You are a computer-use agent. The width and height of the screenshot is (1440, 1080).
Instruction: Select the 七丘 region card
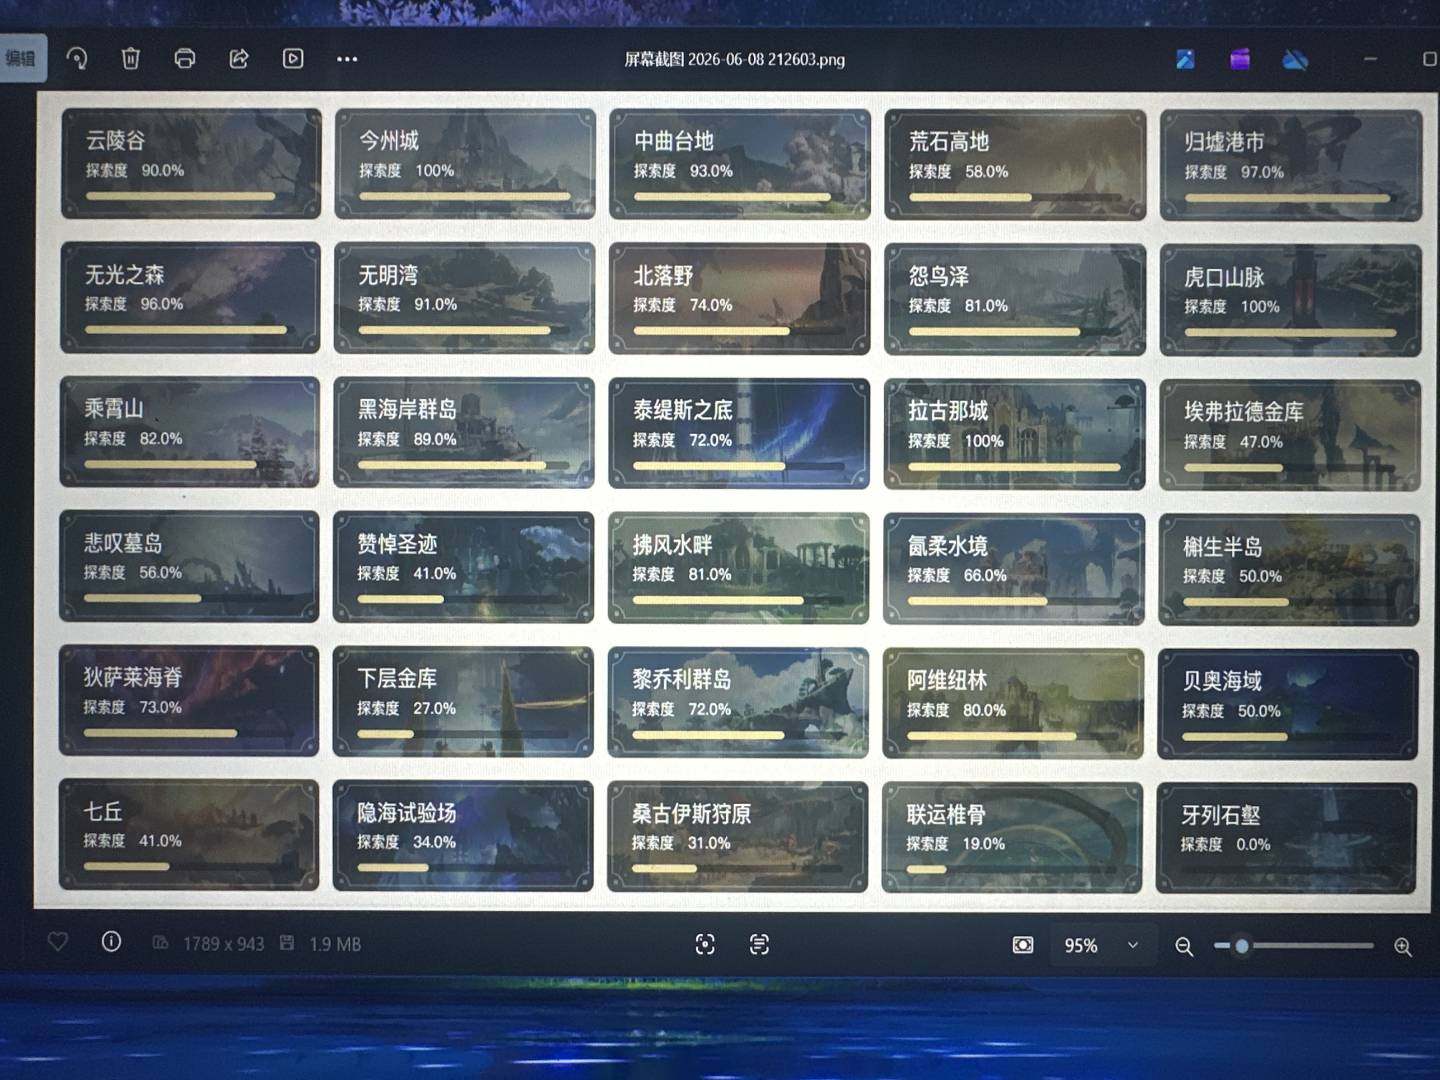tap(189, 834)
